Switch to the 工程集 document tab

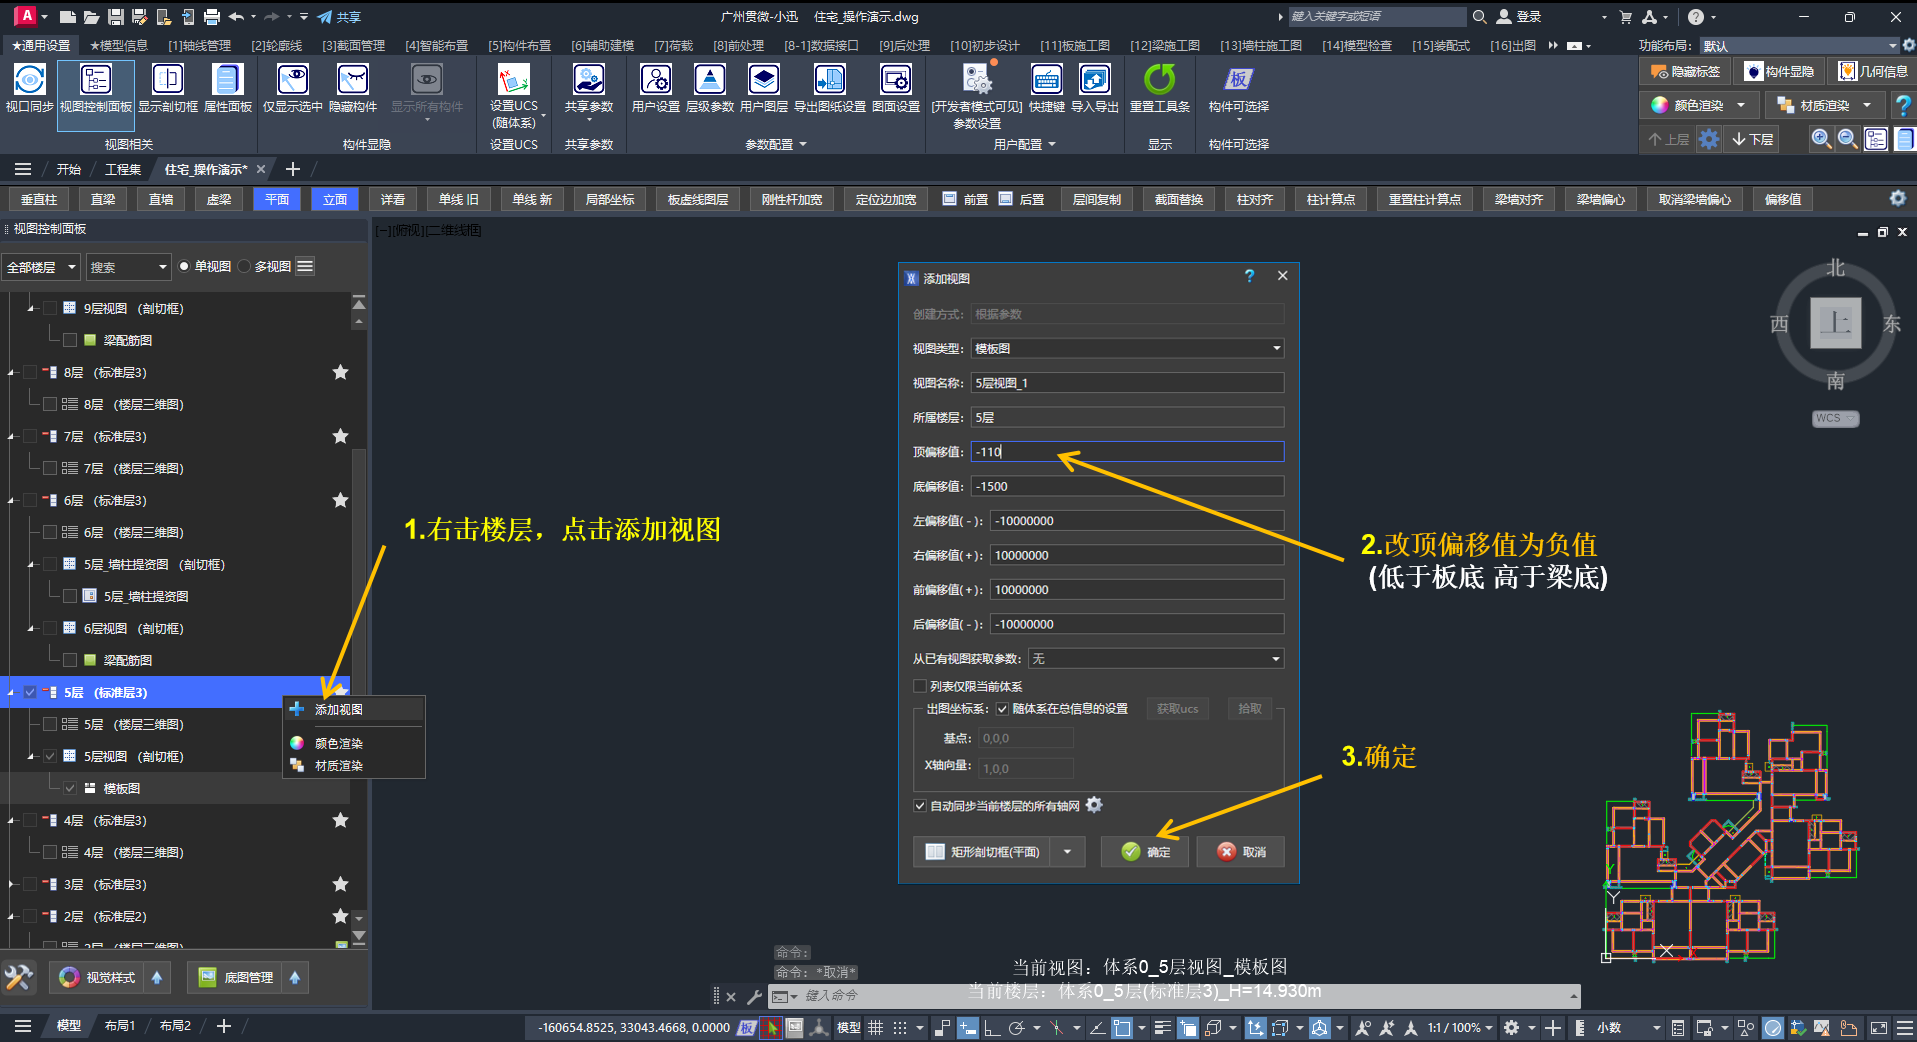[x=123, y=169]
